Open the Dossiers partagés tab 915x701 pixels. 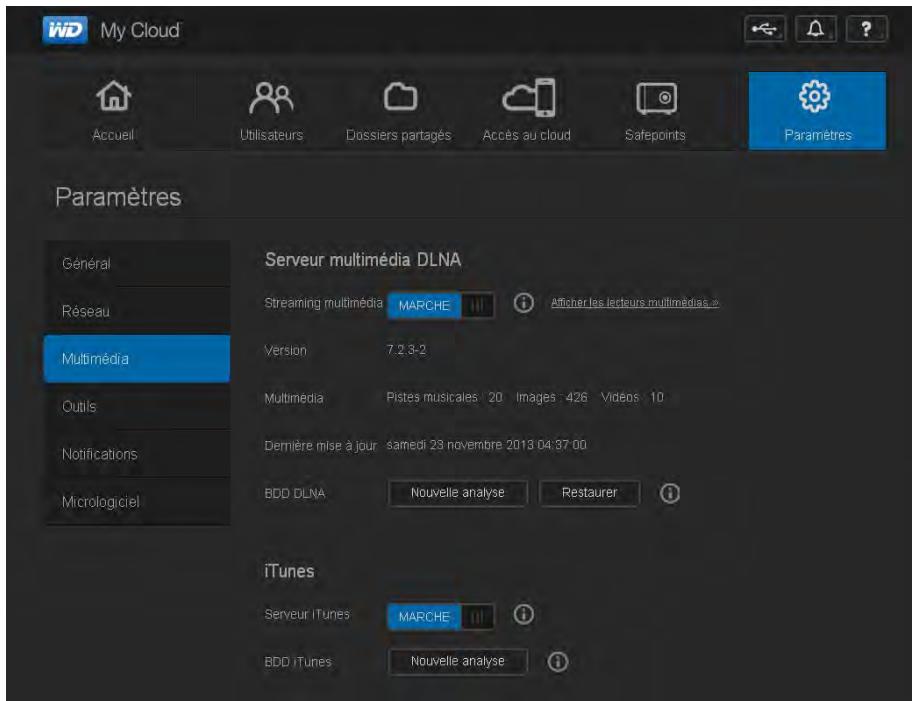(399, 111)
